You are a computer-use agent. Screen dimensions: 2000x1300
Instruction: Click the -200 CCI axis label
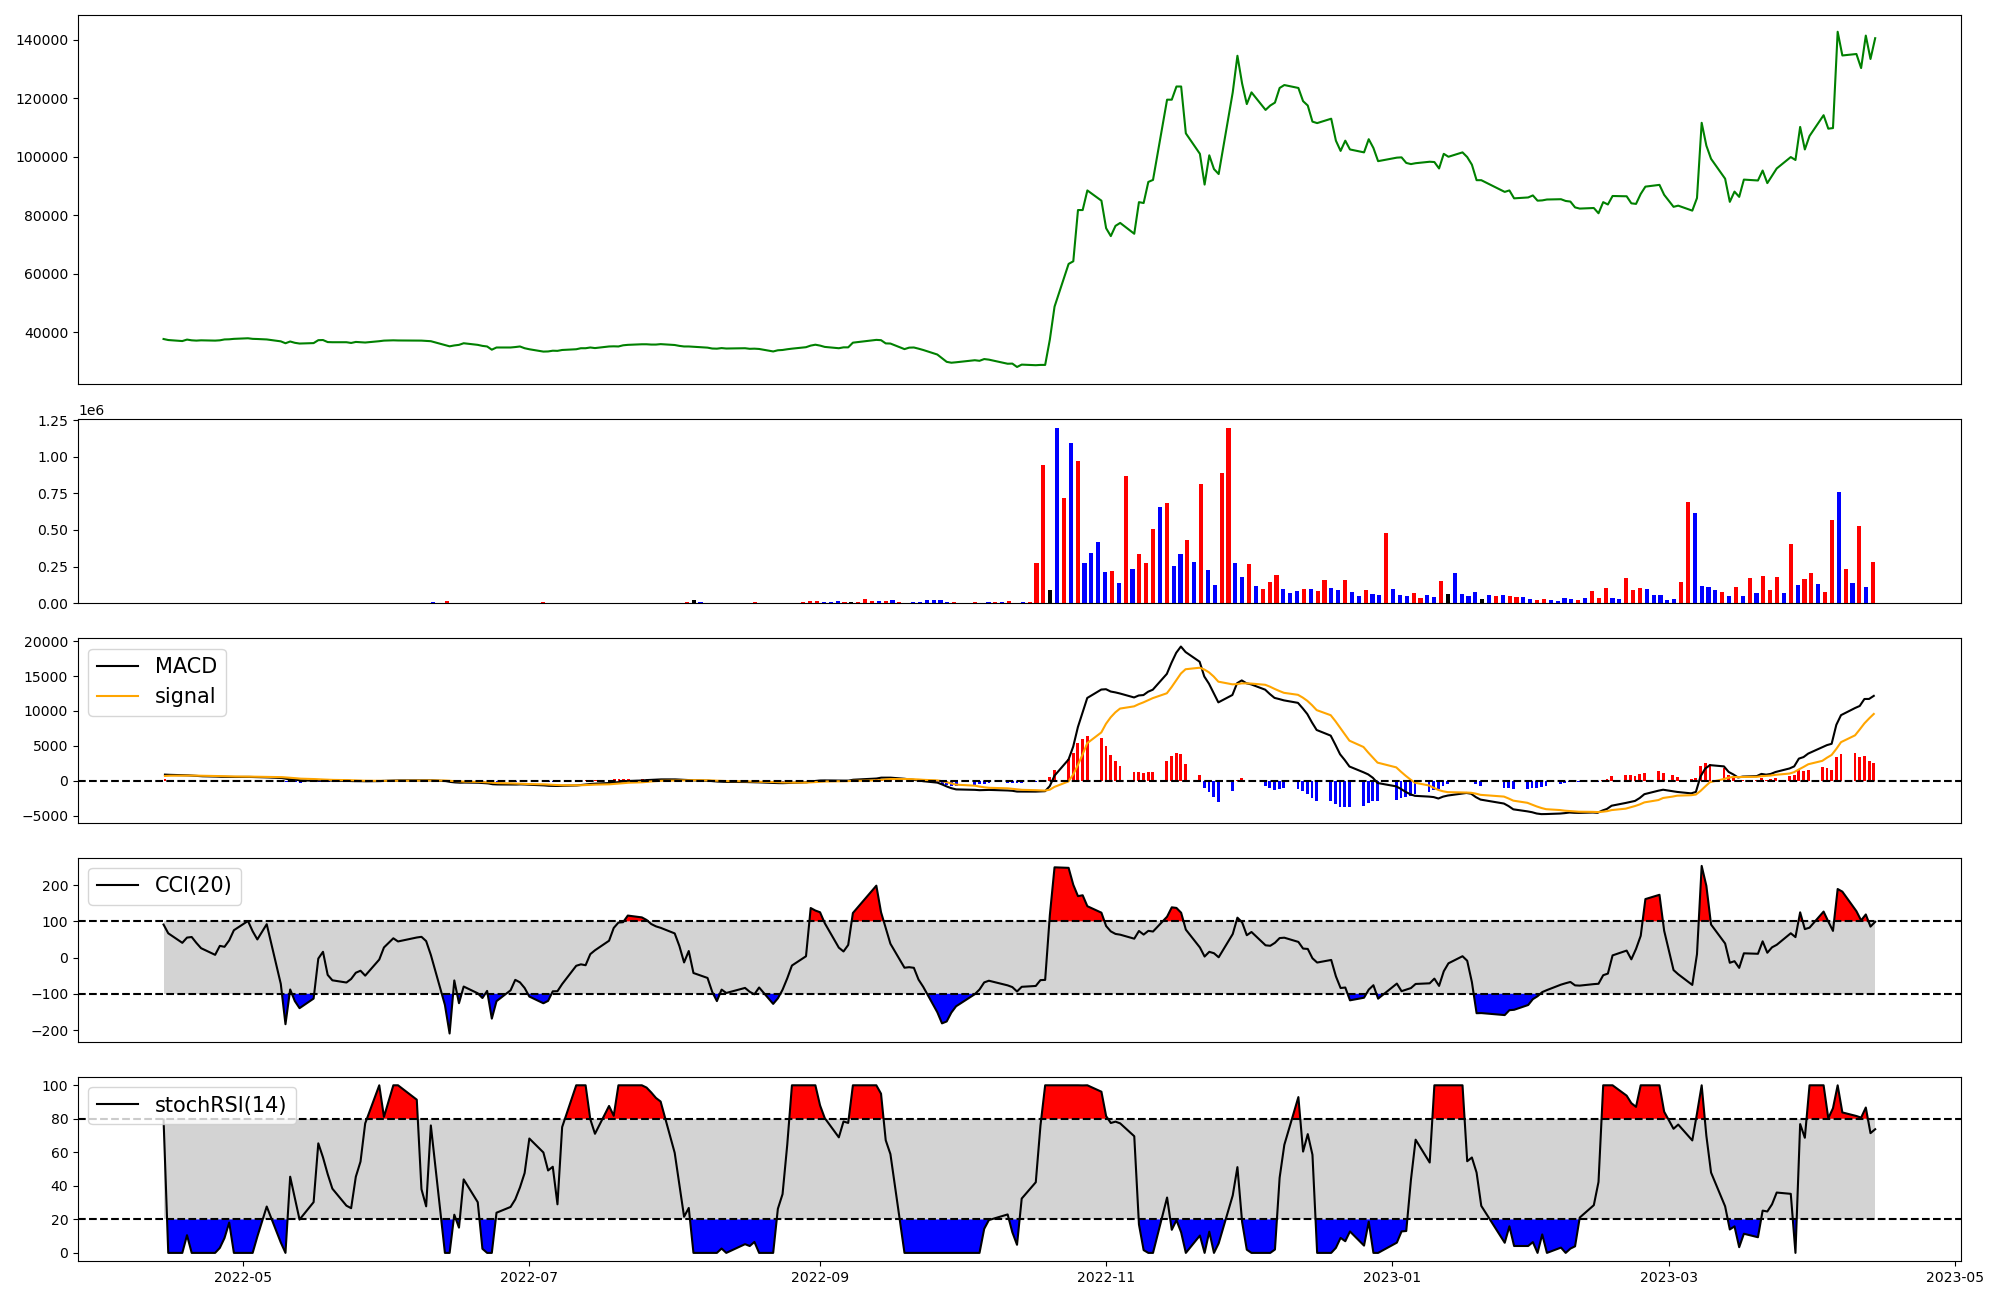point(50,1031)
